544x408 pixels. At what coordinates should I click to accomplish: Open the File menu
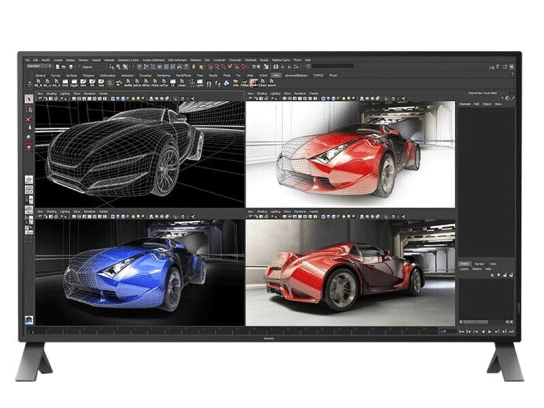pos(27,60)
